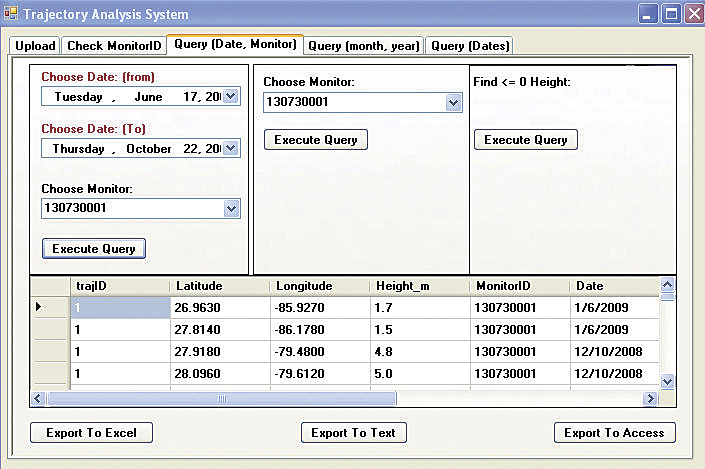Open the Check MonitorID tab

tap(114, 45)
